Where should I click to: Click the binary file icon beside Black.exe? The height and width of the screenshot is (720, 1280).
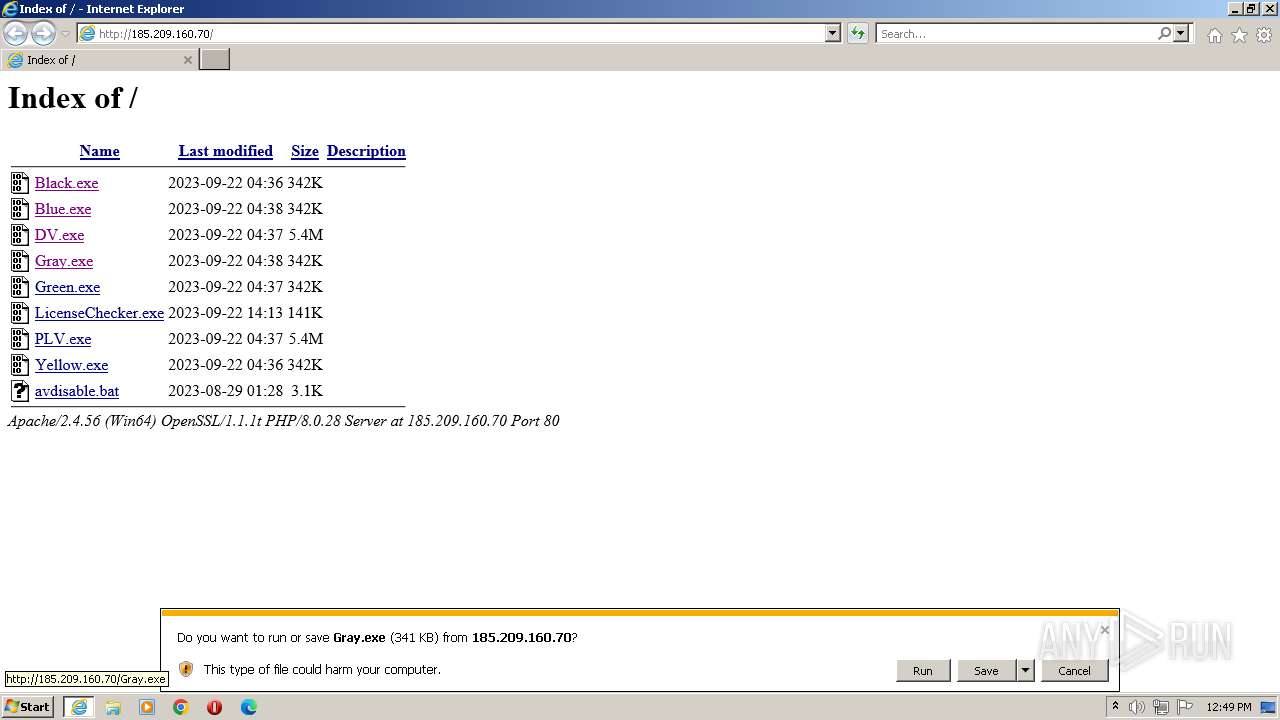tap(20, 182)
